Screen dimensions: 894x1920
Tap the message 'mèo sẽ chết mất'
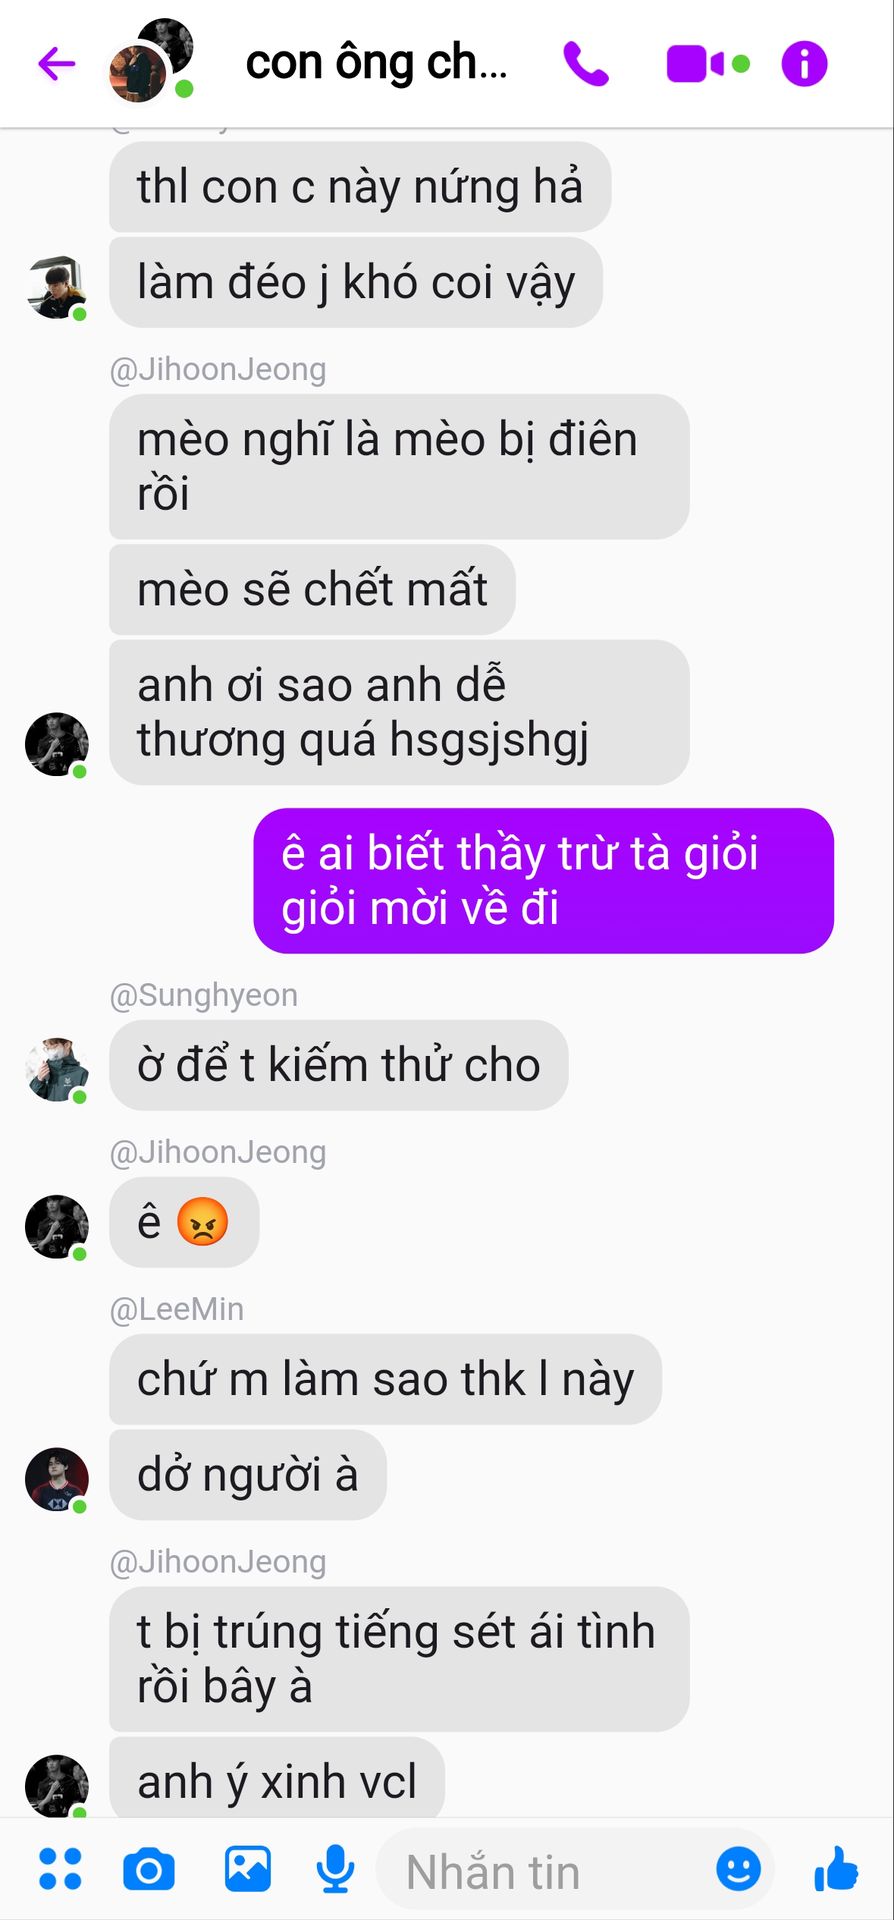point(312,589)
